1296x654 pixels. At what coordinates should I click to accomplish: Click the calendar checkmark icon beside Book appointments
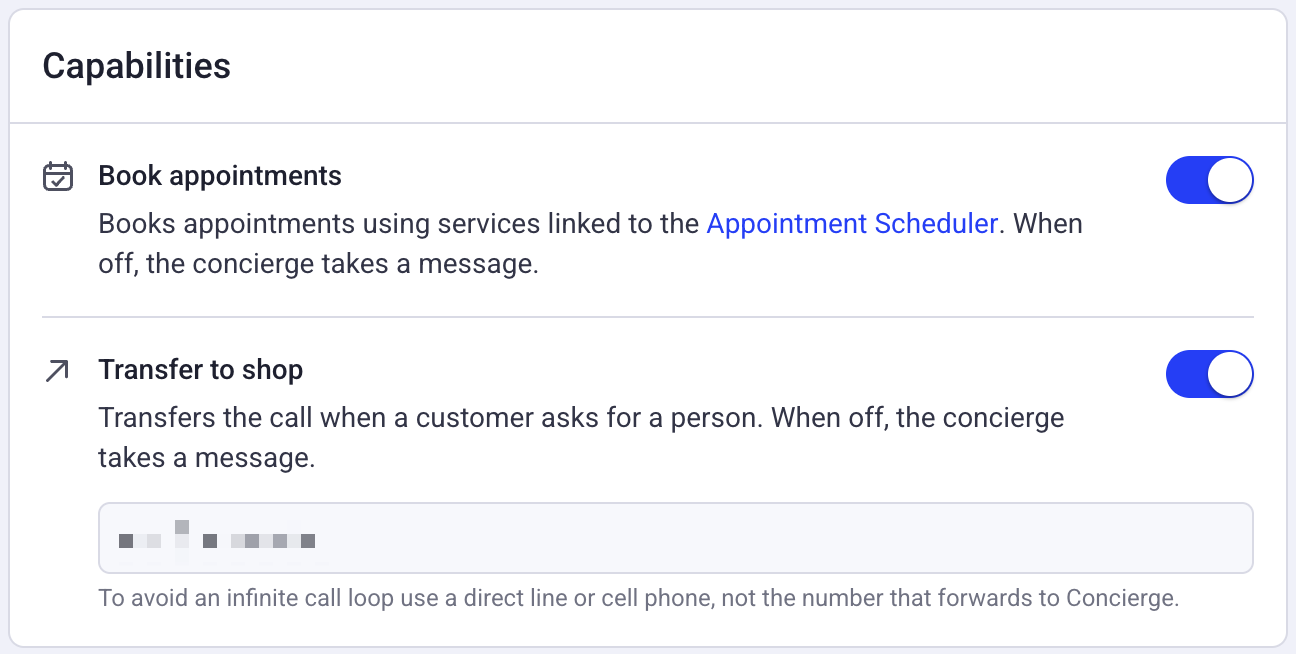pyautogui.click(x=58, y=177)
